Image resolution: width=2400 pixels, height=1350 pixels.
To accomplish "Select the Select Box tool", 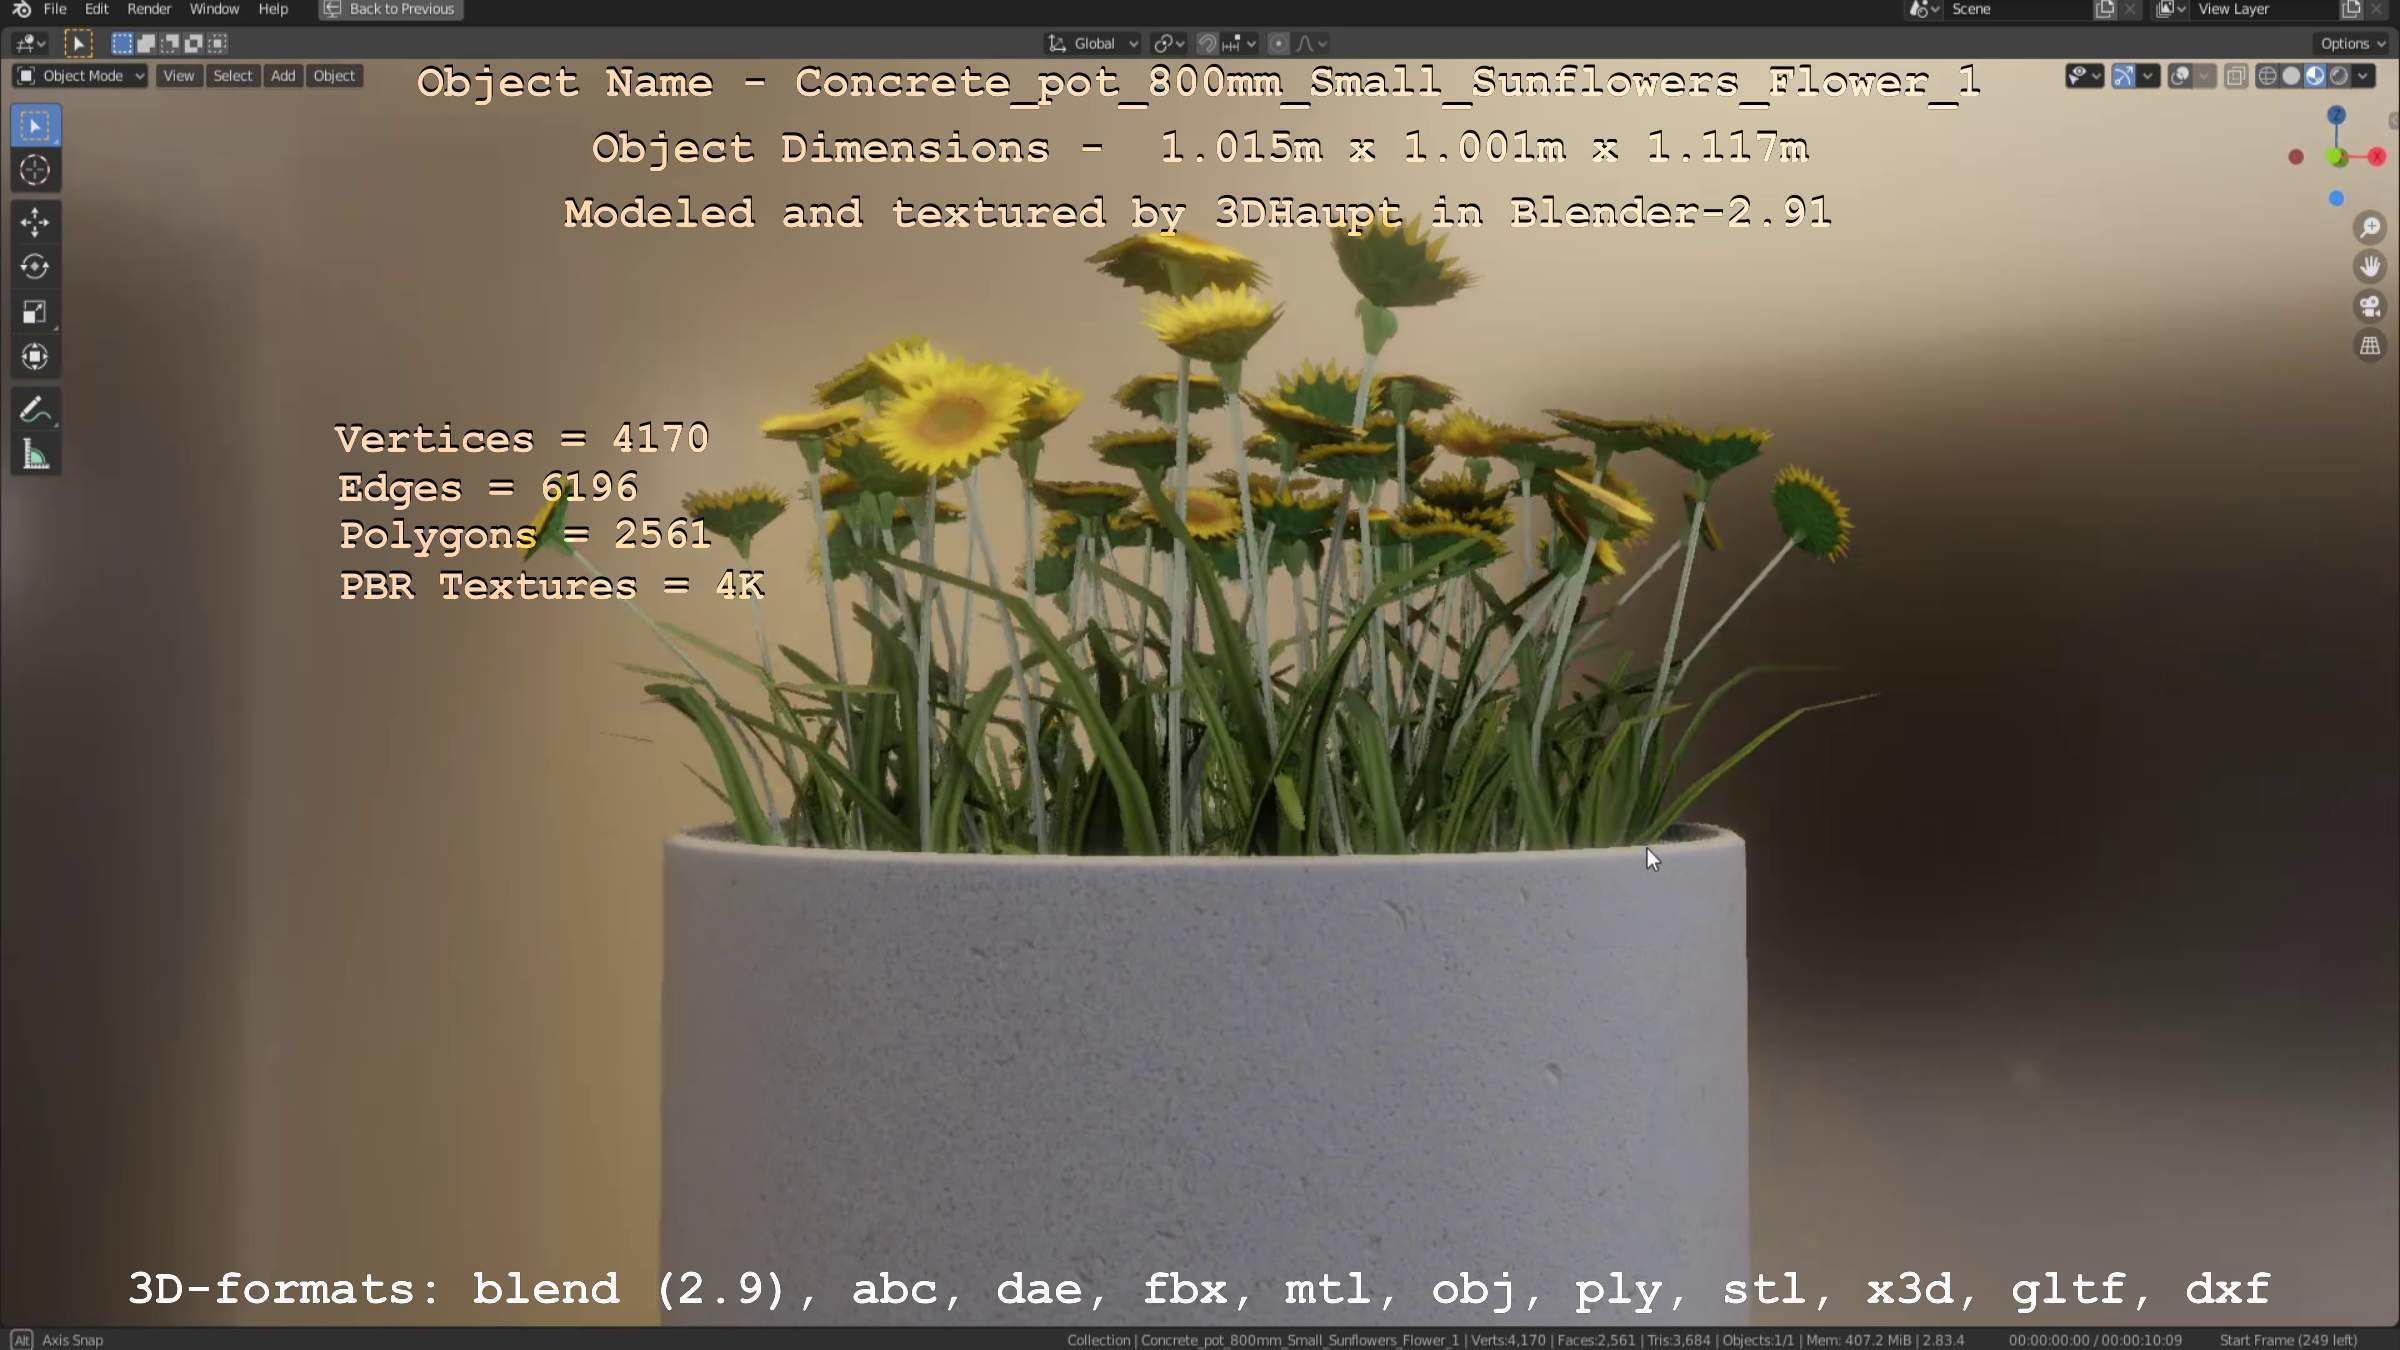I will coord(35,126).
